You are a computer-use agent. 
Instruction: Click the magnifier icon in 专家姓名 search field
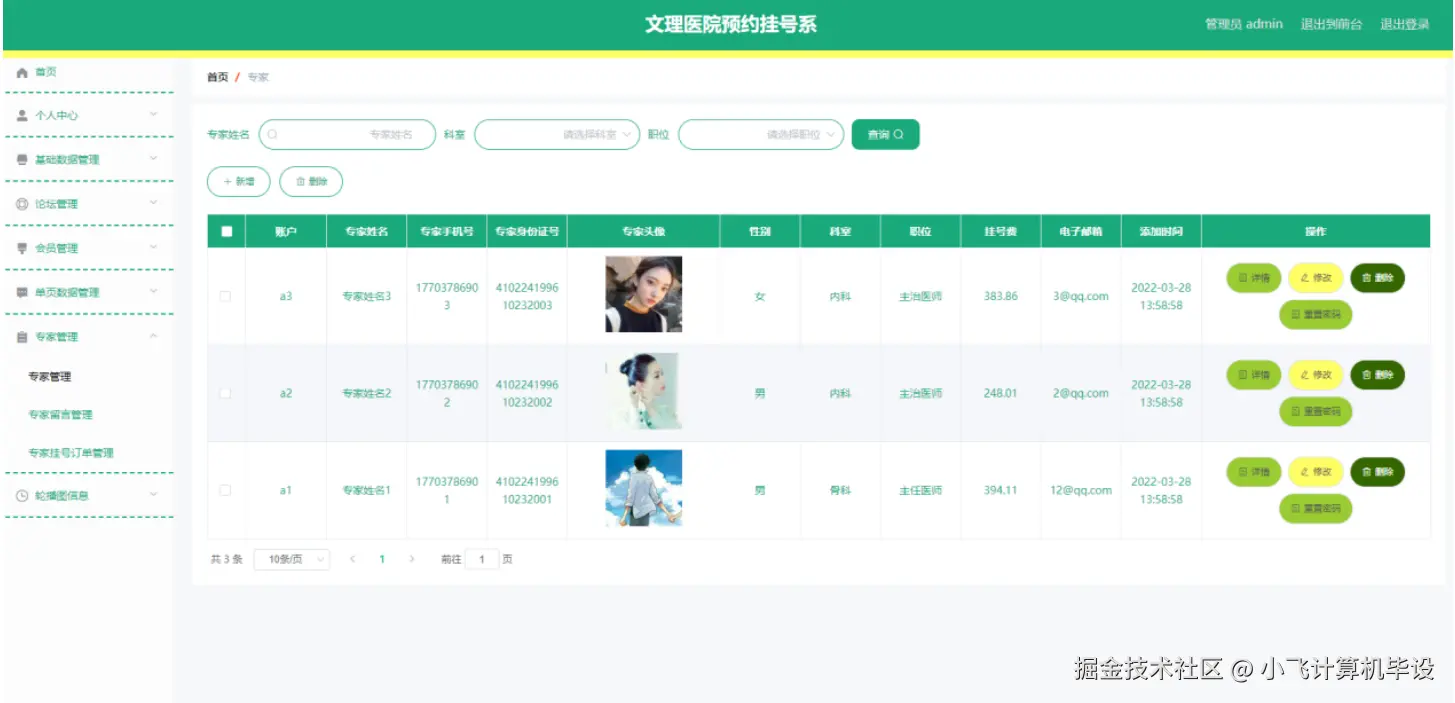[x=272, y=134]
